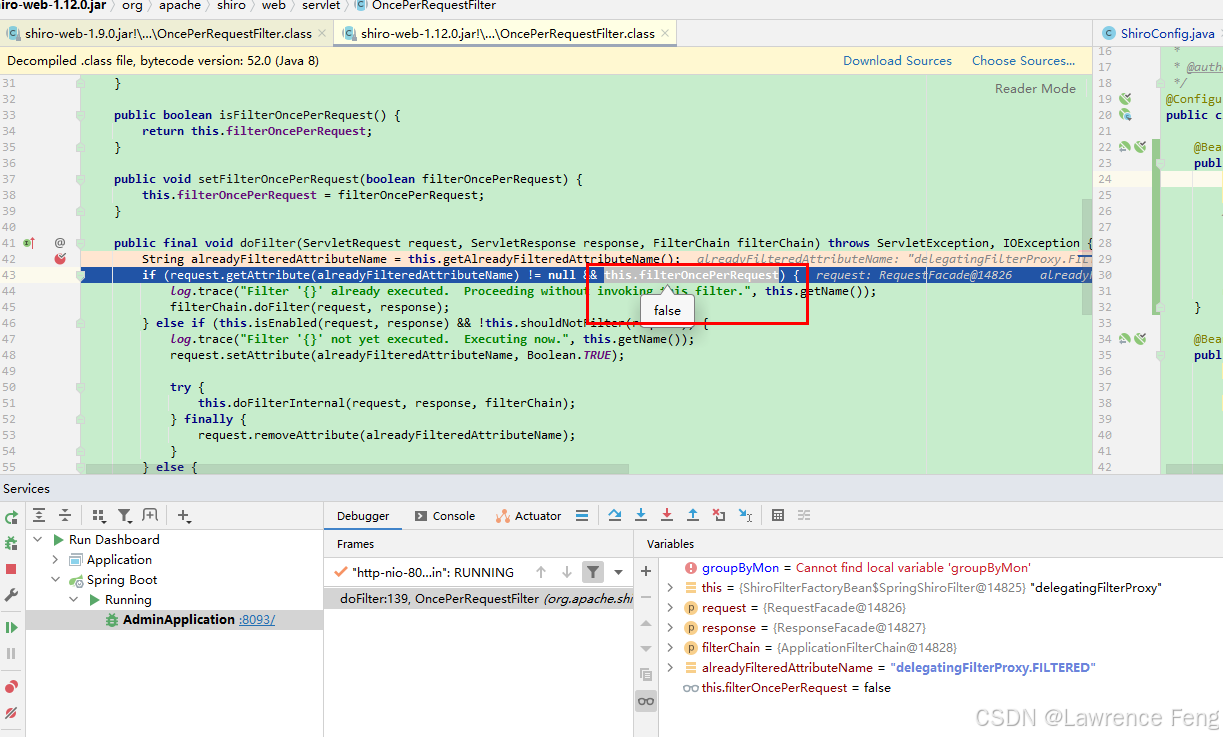The image size is (1223, 737).
Task: Click Drop Frame debugger icon
Action: tap(719, 516)
